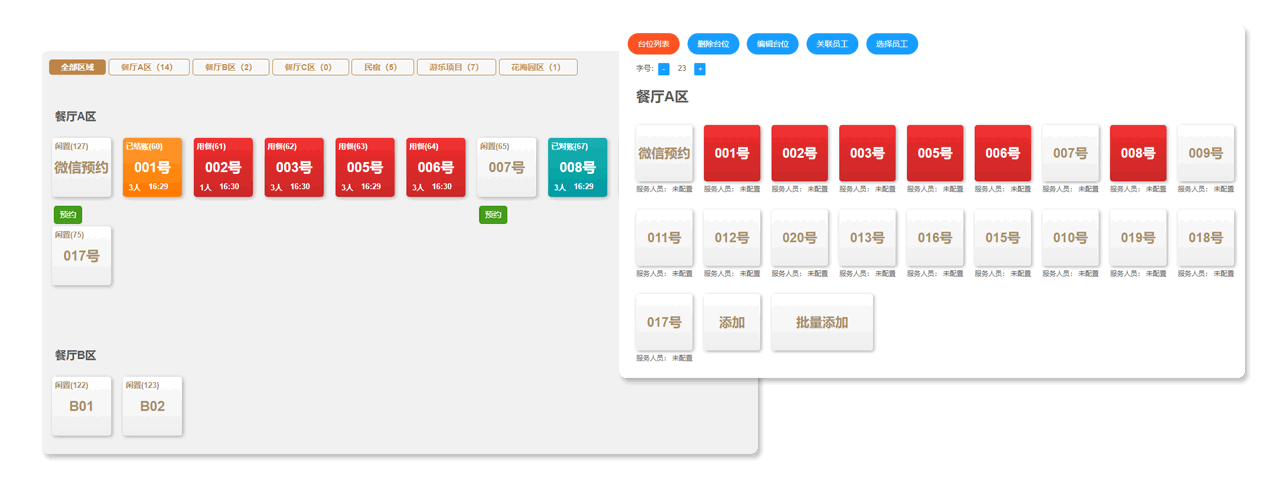The width and height of the screenshot is (1280, 480).
Task: Select the 全部区域 area tab
Action: pyautogui.click(x=77, y=67)
